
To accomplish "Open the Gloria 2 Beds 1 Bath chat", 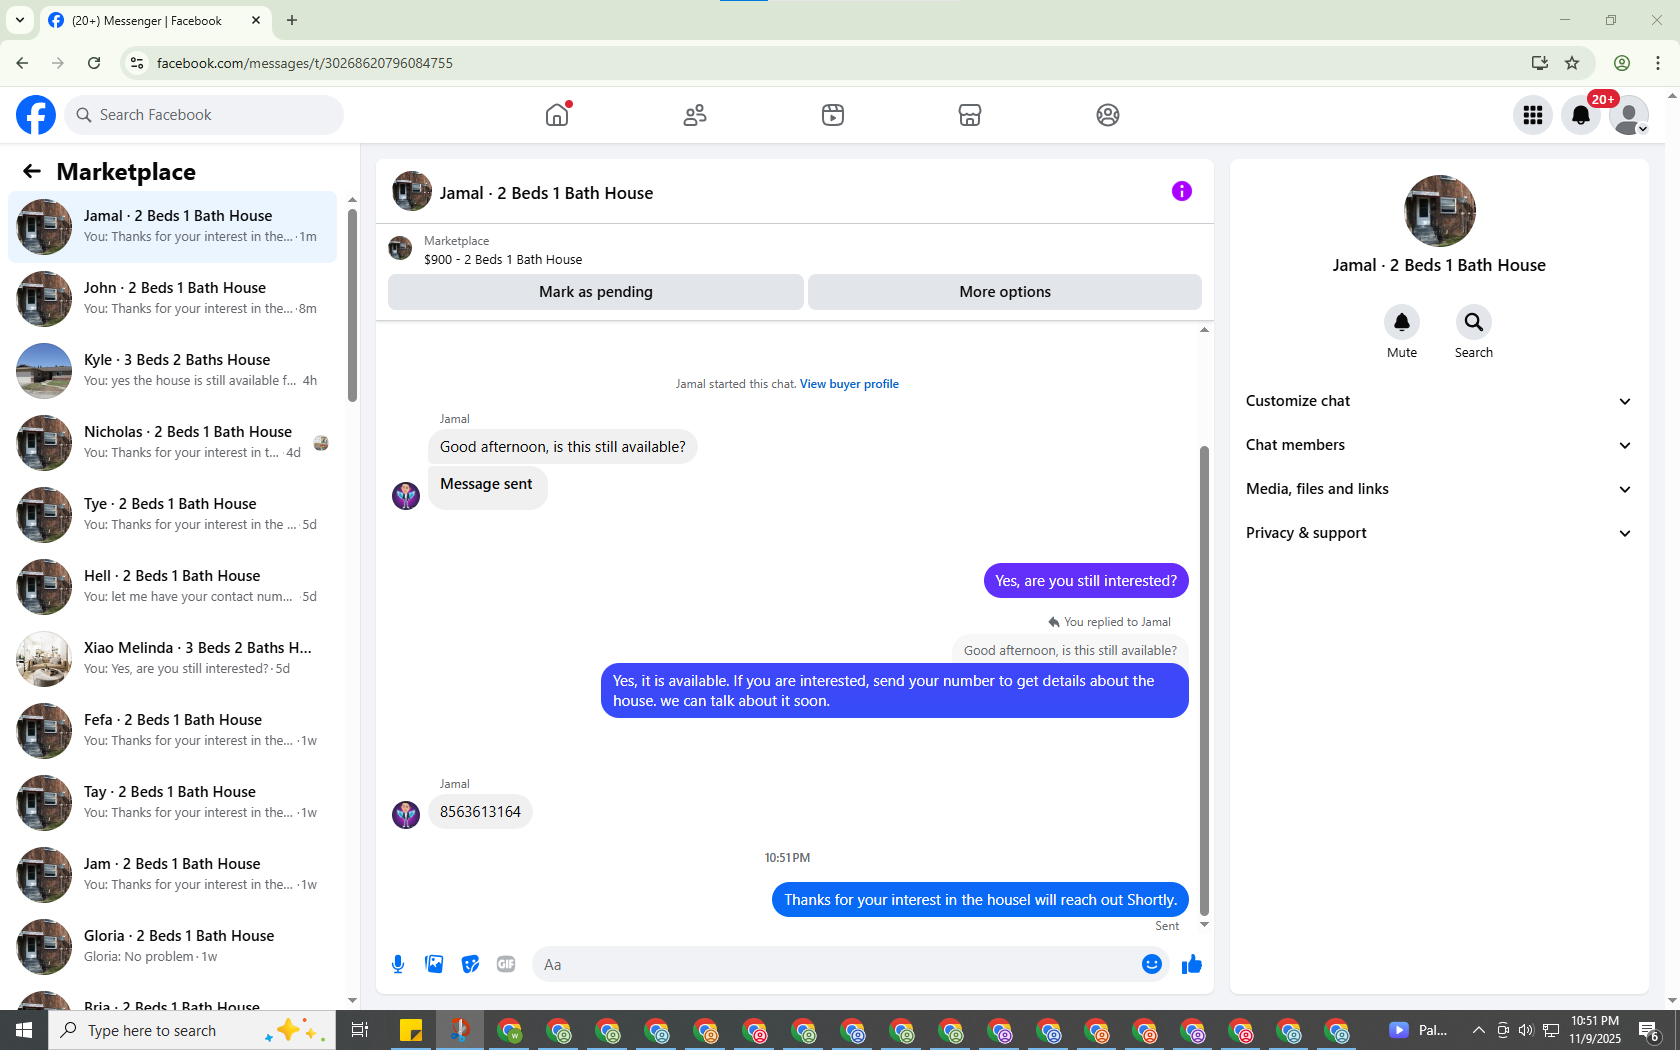I will [172, 947].
